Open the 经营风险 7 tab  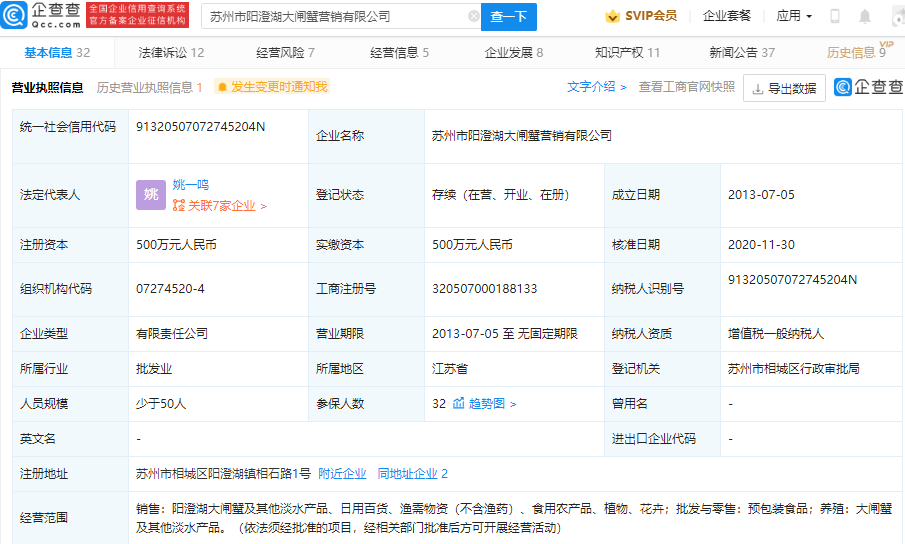285,52
